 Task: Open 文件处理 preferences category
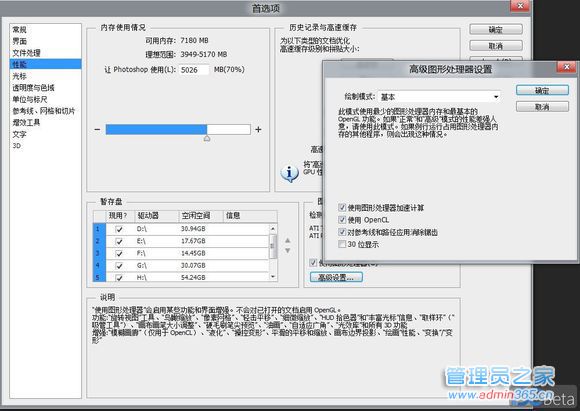[x=26, y=53]
